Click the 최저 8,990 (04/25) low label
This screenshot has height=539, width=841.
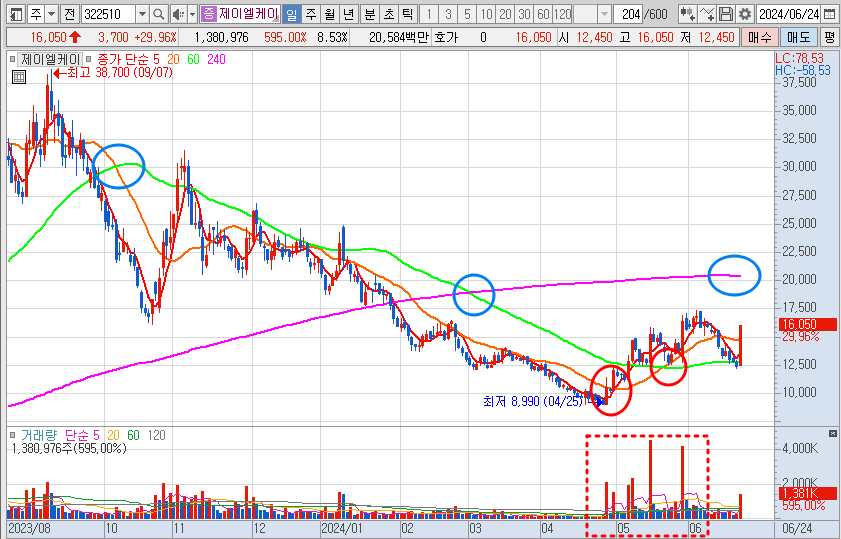pyautogui.click(x=533, y=401)
